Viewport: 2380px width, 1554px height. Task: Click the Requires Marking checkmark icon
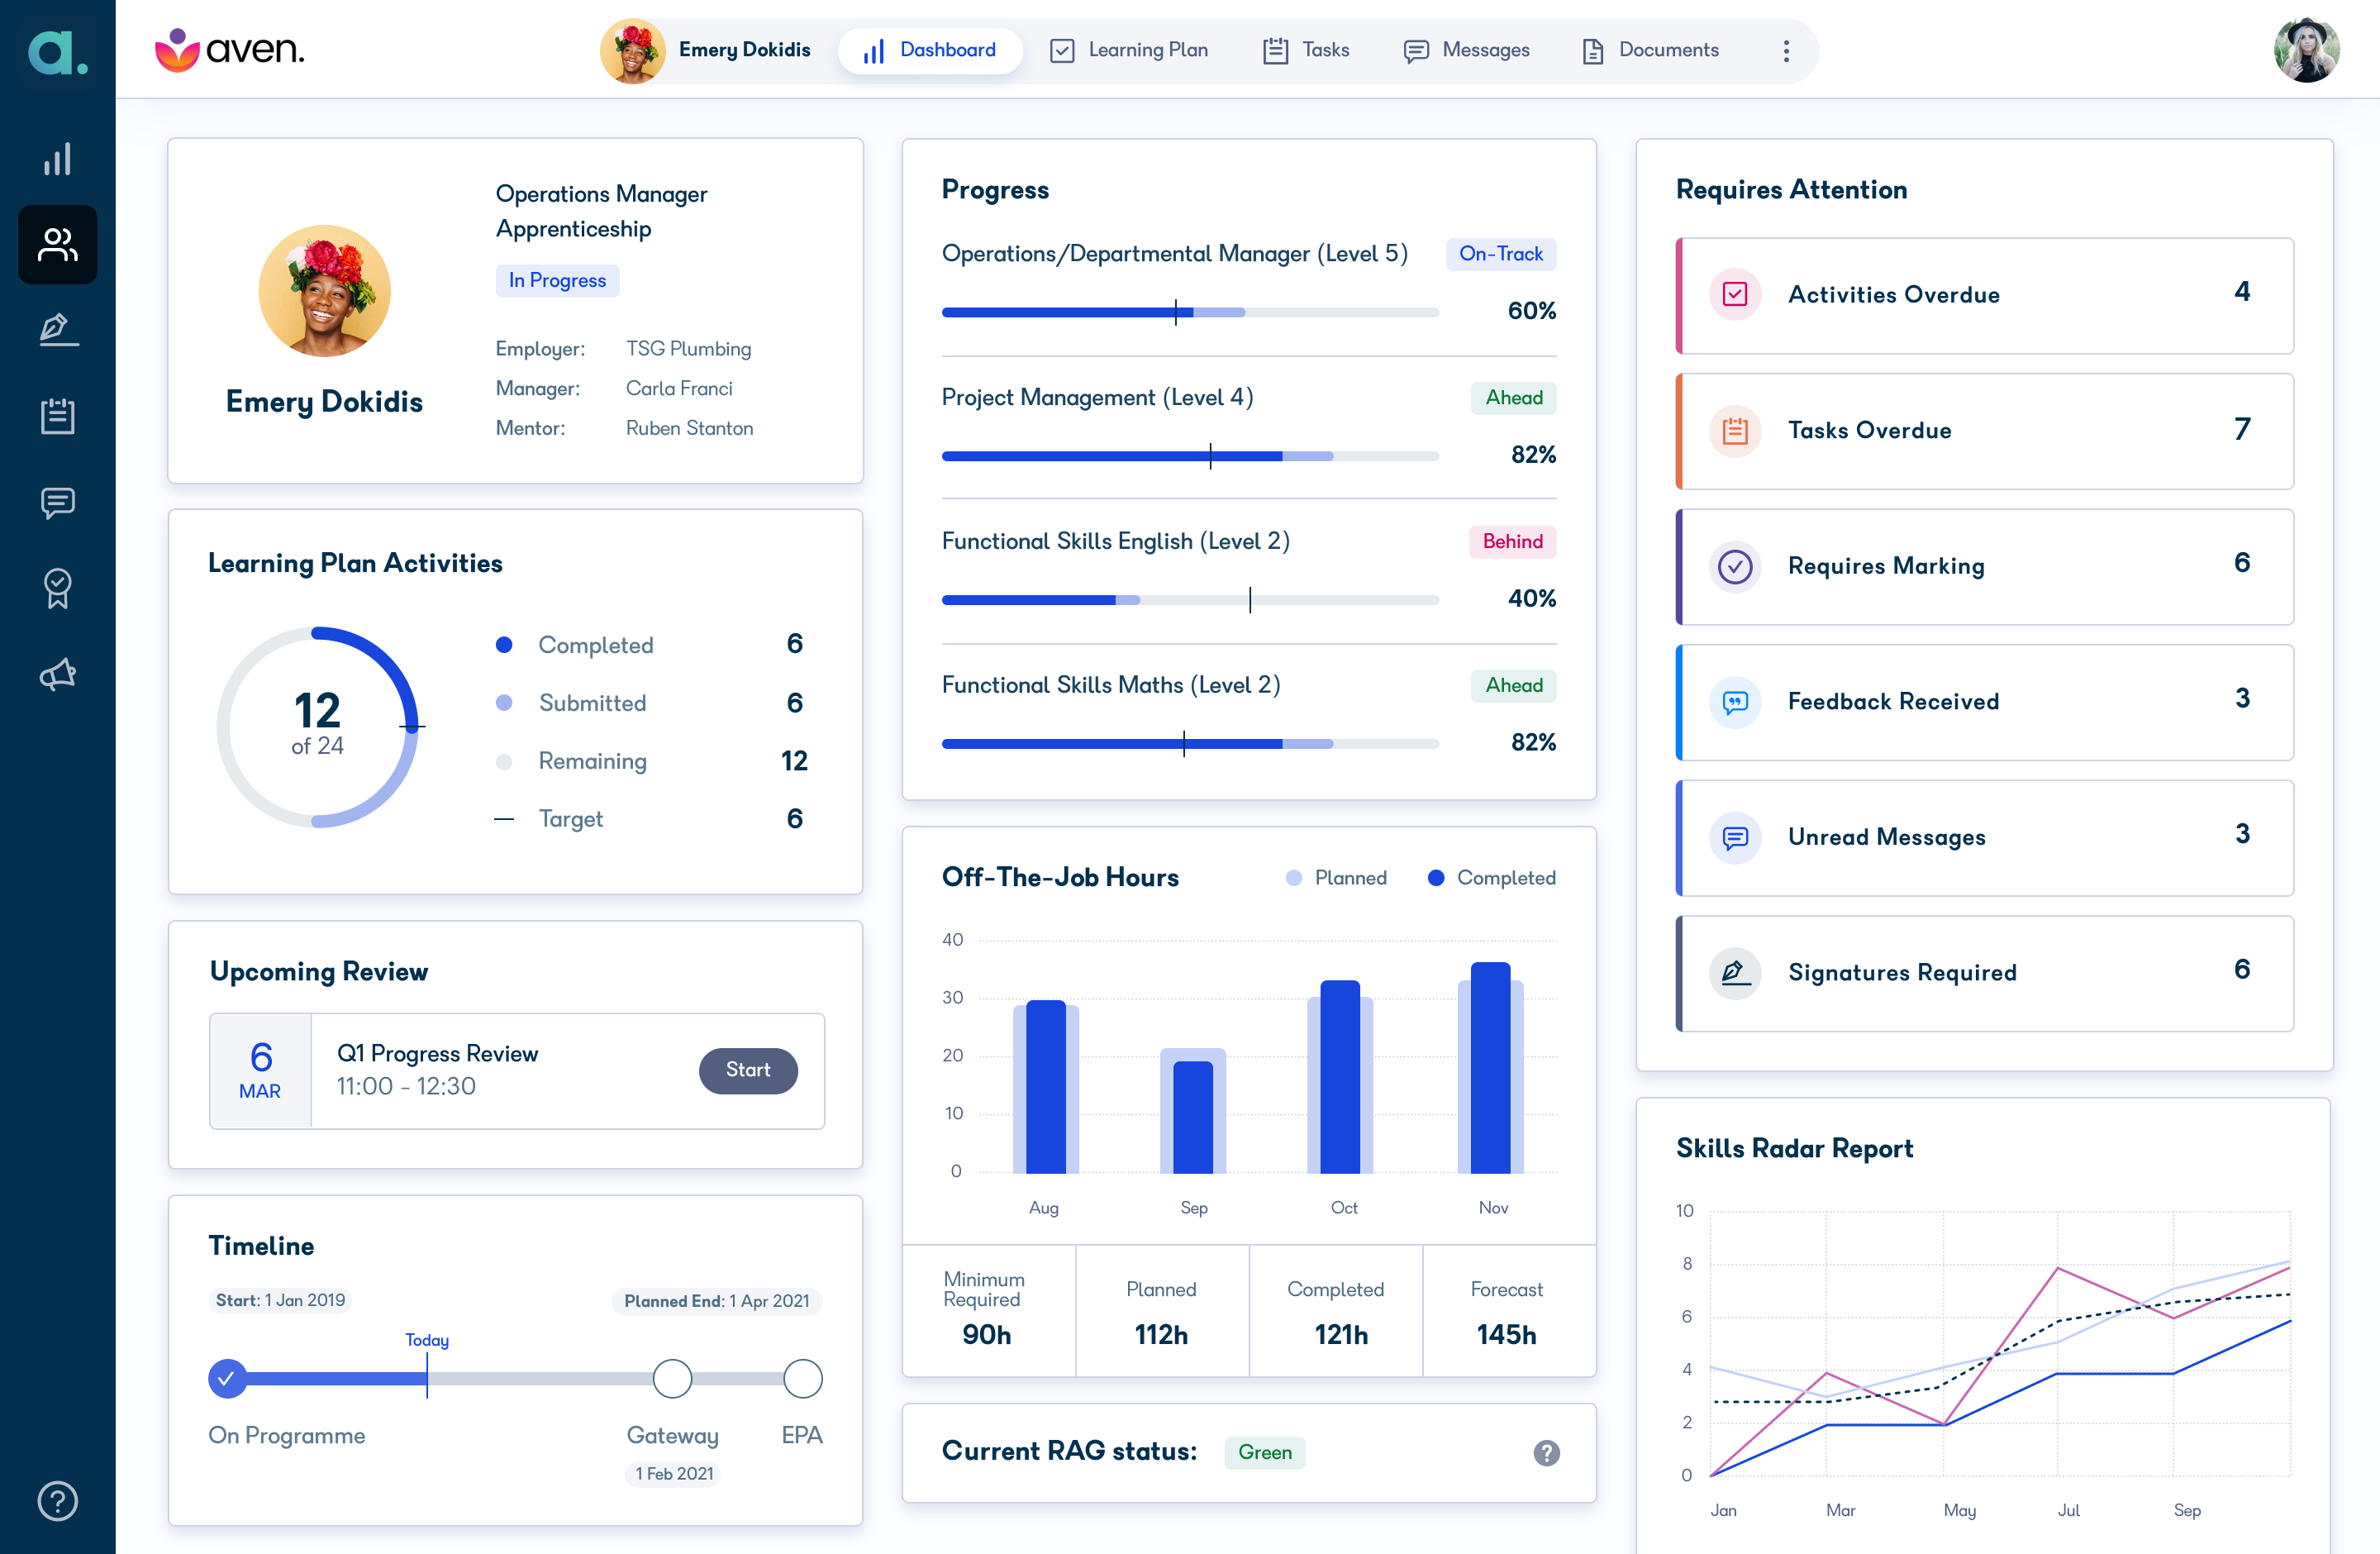[1735, 566]
